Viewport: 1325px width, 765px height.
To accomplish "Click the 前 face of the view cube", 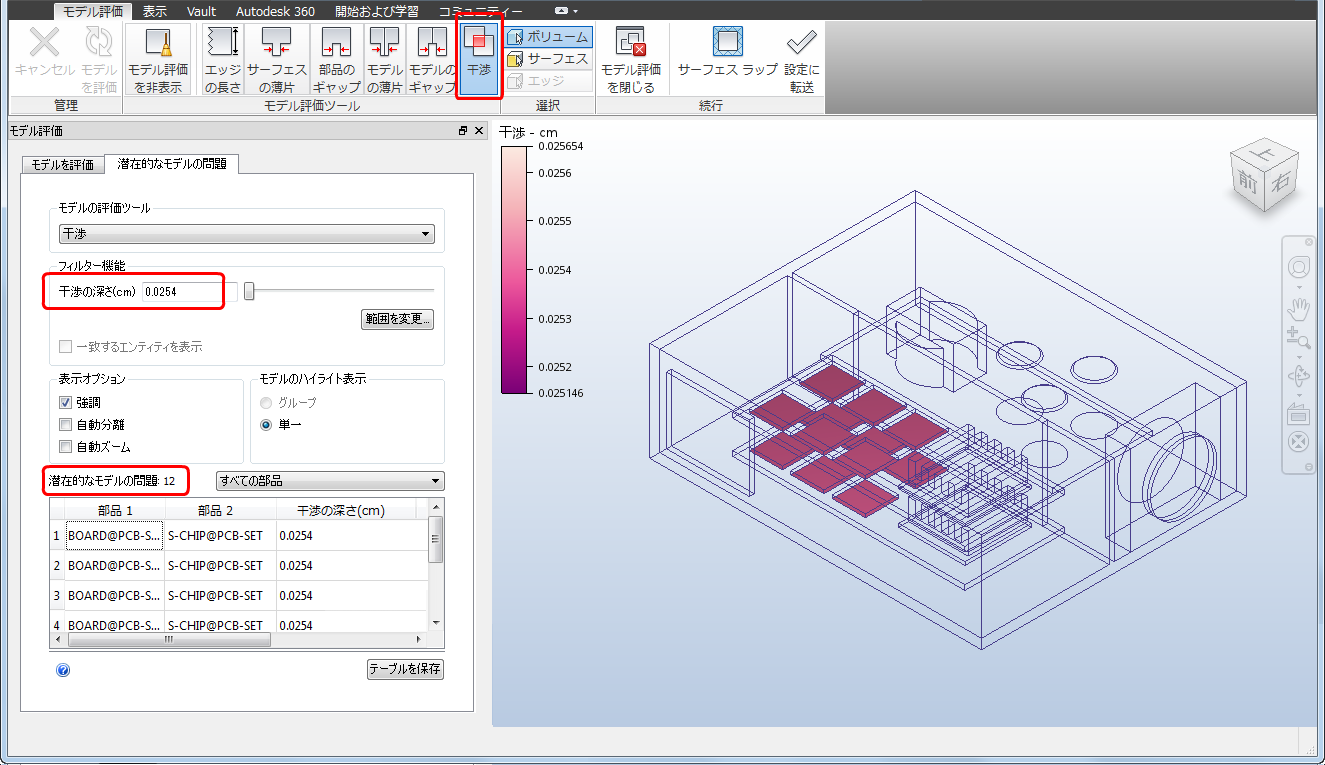I will click(x=1248, y=181).
